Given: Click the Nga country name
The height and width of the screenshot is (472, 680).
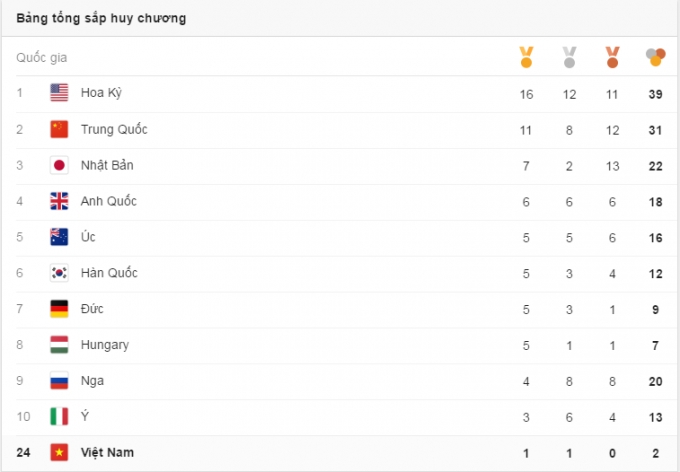Looking at the screenshot, I should pyautogui.click(x=92, y=381).
